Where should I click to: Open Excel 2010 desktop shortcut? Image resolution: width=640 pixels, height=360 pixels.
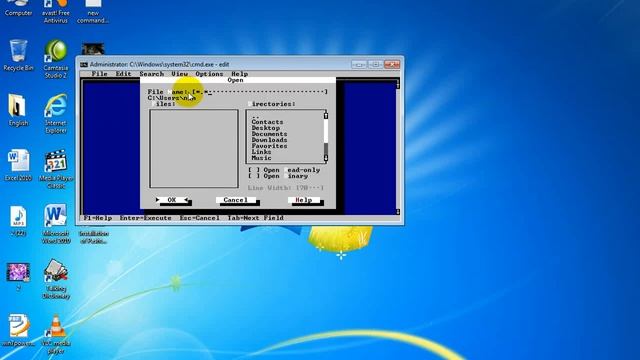(18, 165)
